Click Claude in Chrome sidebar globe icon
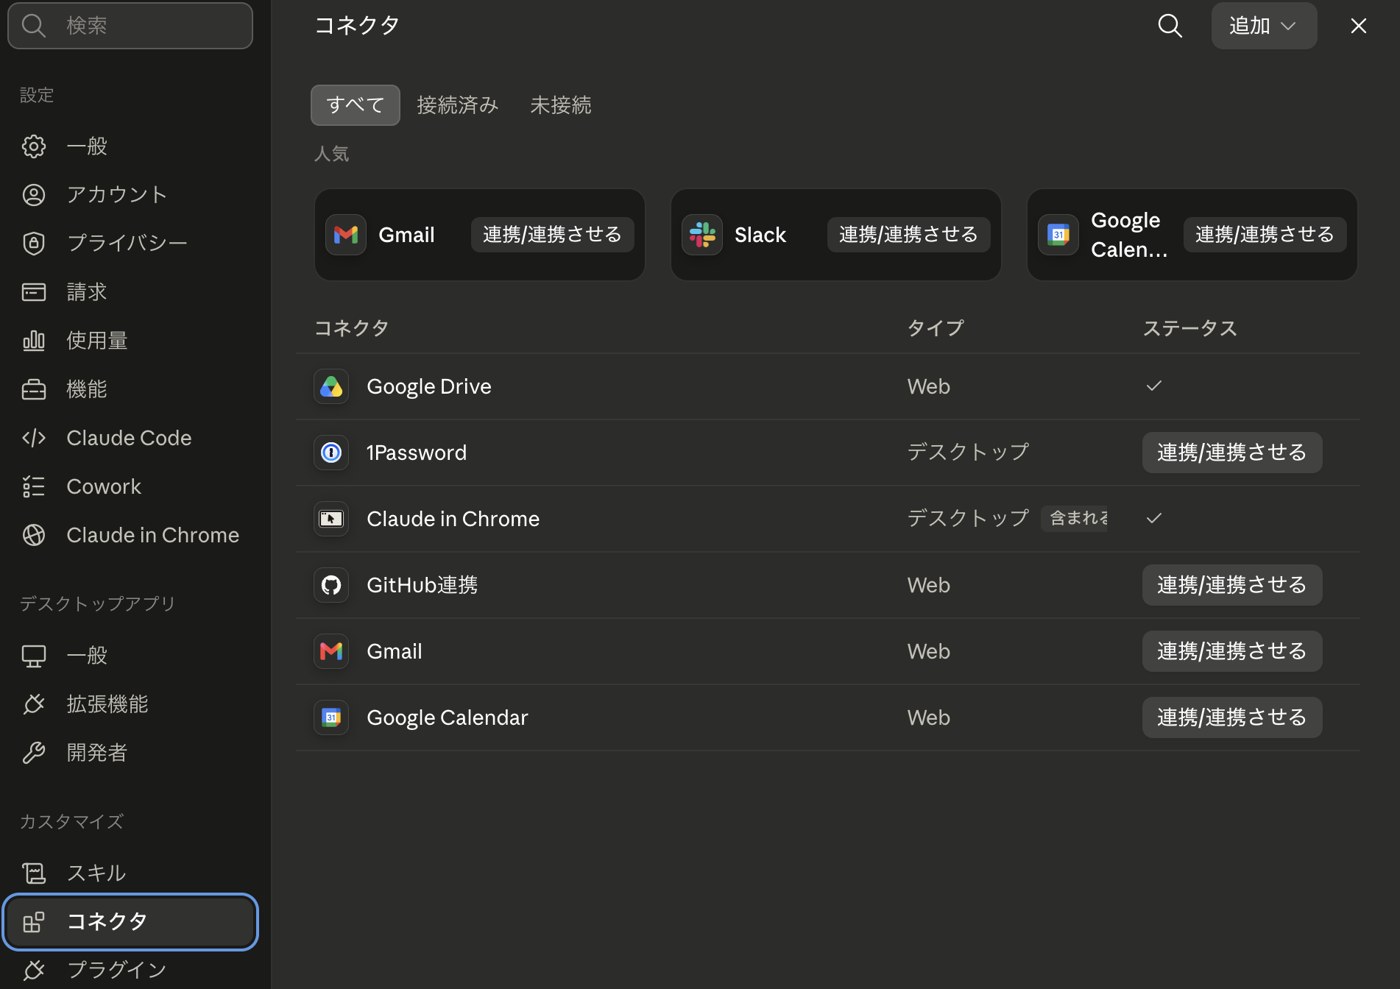This screenshot has height=989, width=1400. click(34, 535)
